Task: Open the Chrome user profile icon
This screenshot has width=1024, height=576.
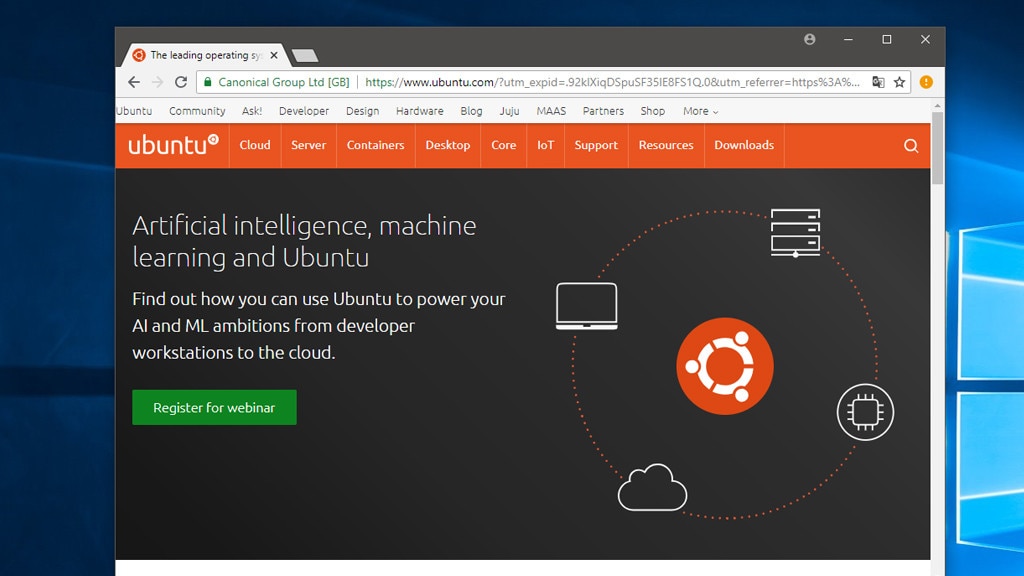Action: pos(810,40)
